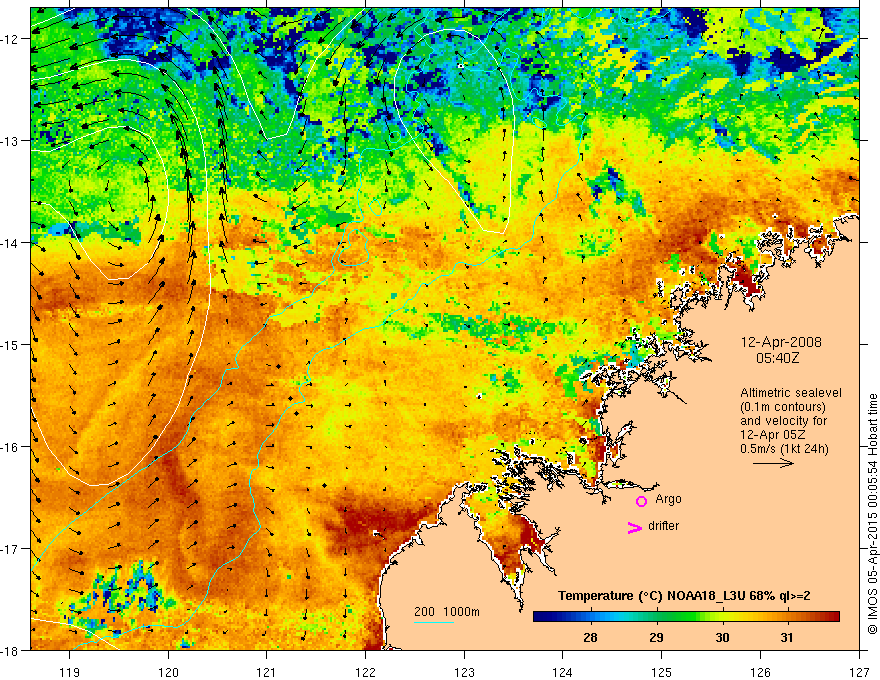Click the magenta Argo circle legend symbol

641,501
